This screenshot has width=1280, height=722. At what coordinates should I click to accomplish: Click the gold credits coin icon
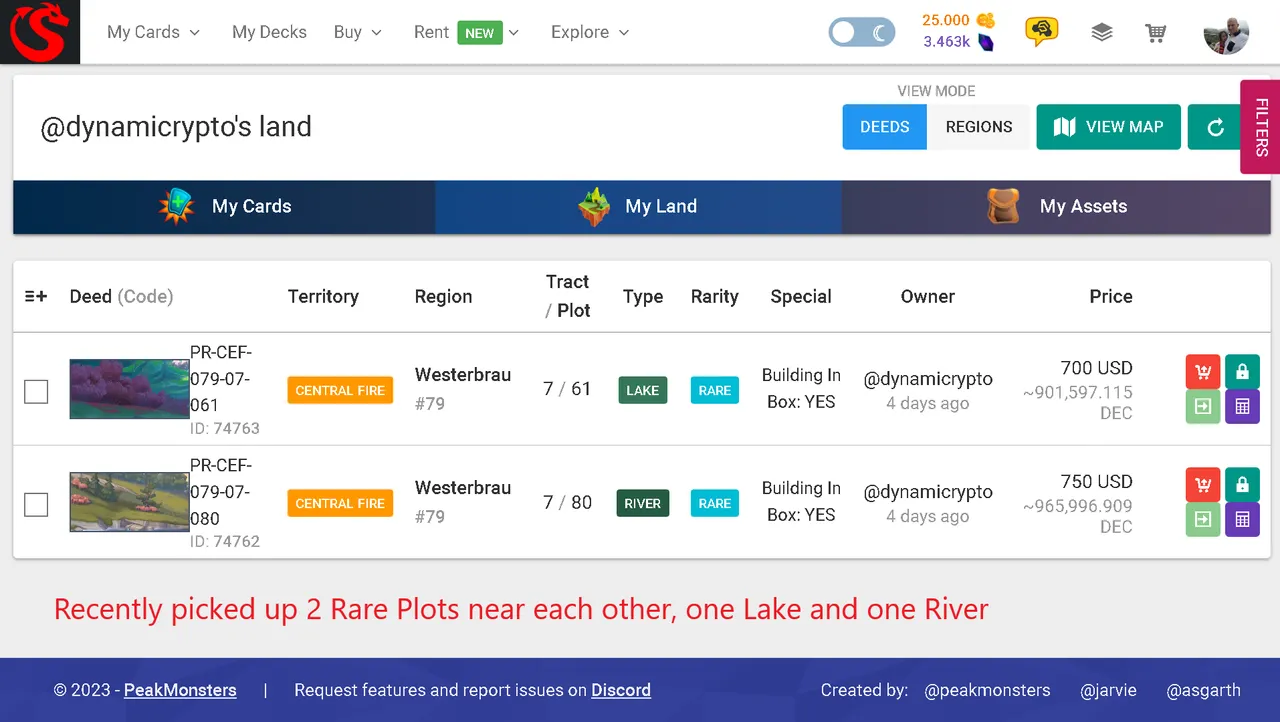[x=986, y=20]
